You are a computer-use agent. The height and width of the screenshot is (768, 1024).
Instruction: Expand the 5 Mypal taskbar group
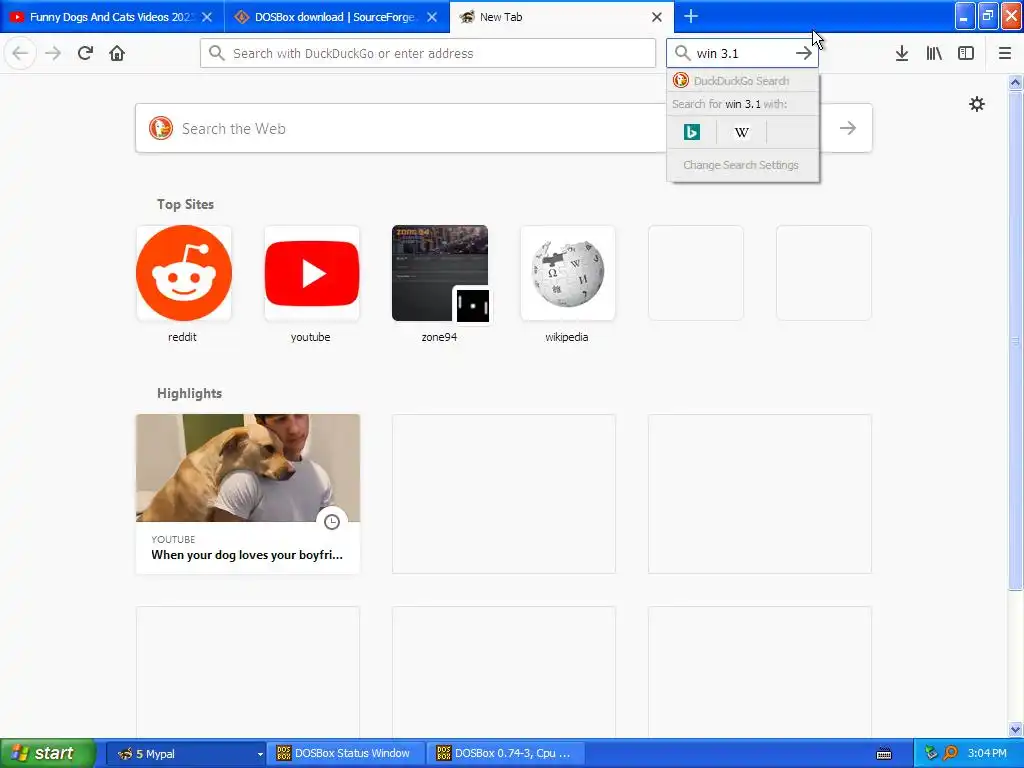tap(185, 753)
